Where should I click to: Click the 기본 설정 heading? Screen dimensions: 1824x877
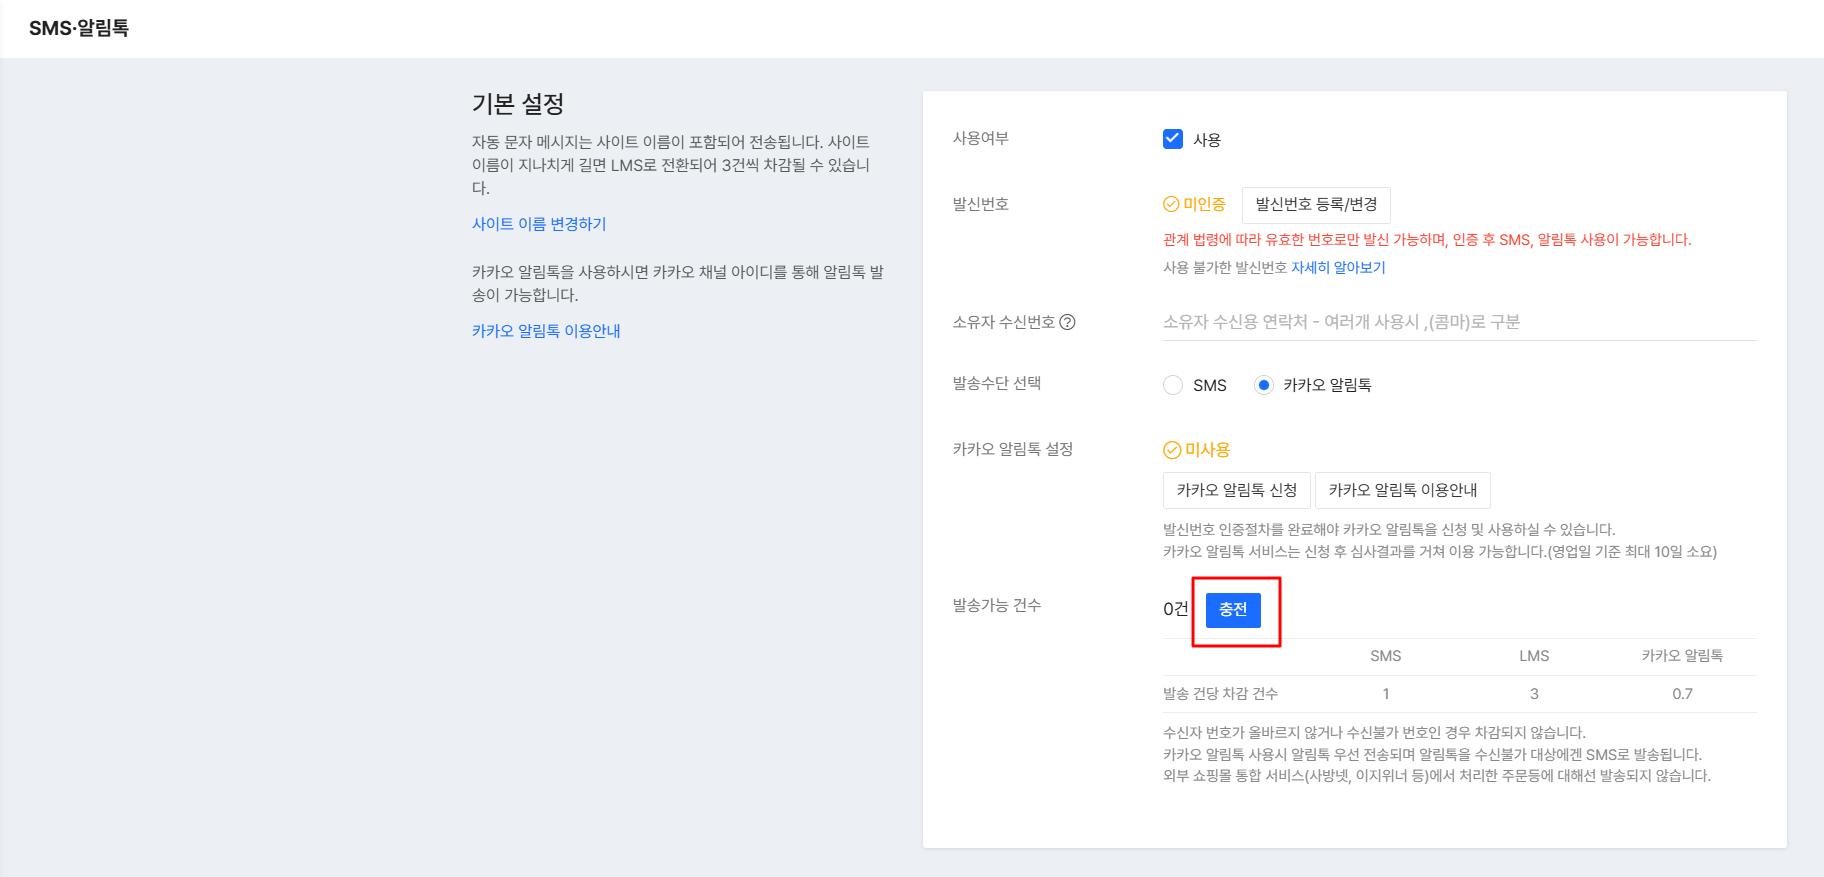coord(518,104)
